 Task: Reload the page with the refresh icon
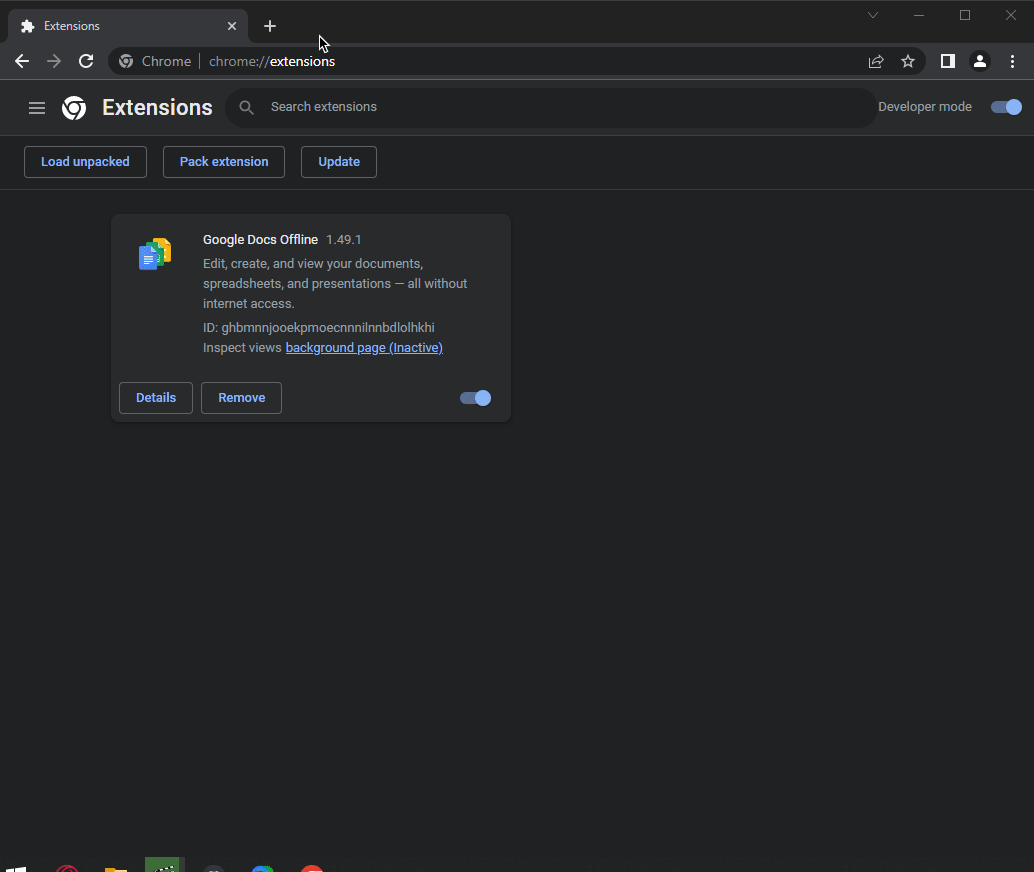pyautogui.click(x=86, y=61)
